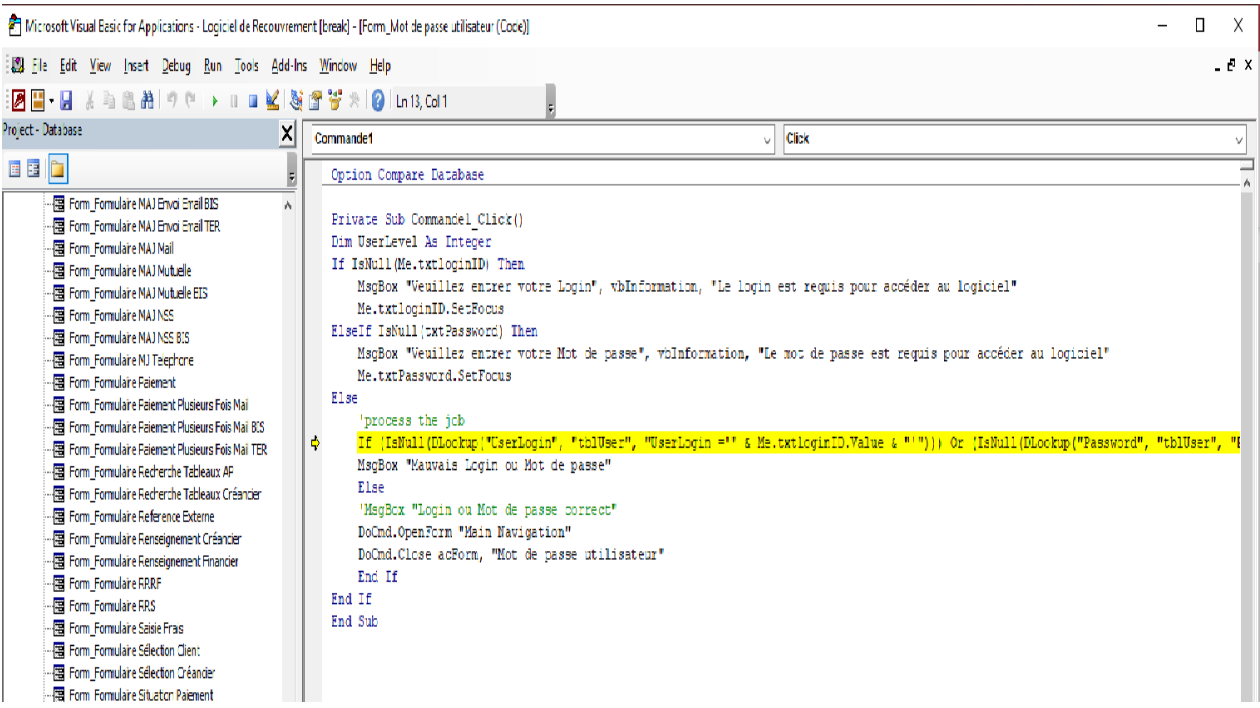Open the Properties Window icon
The width and height of the screenshot is (1260, 708).
315,101
